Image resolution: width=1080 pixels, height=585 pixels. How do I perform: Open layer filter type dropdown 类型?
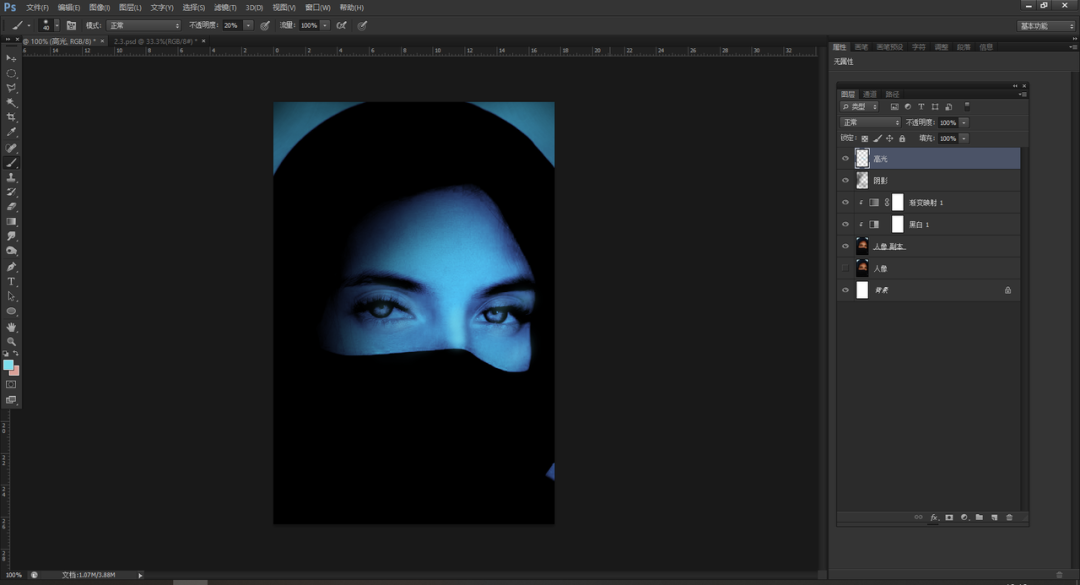[860, 107]
